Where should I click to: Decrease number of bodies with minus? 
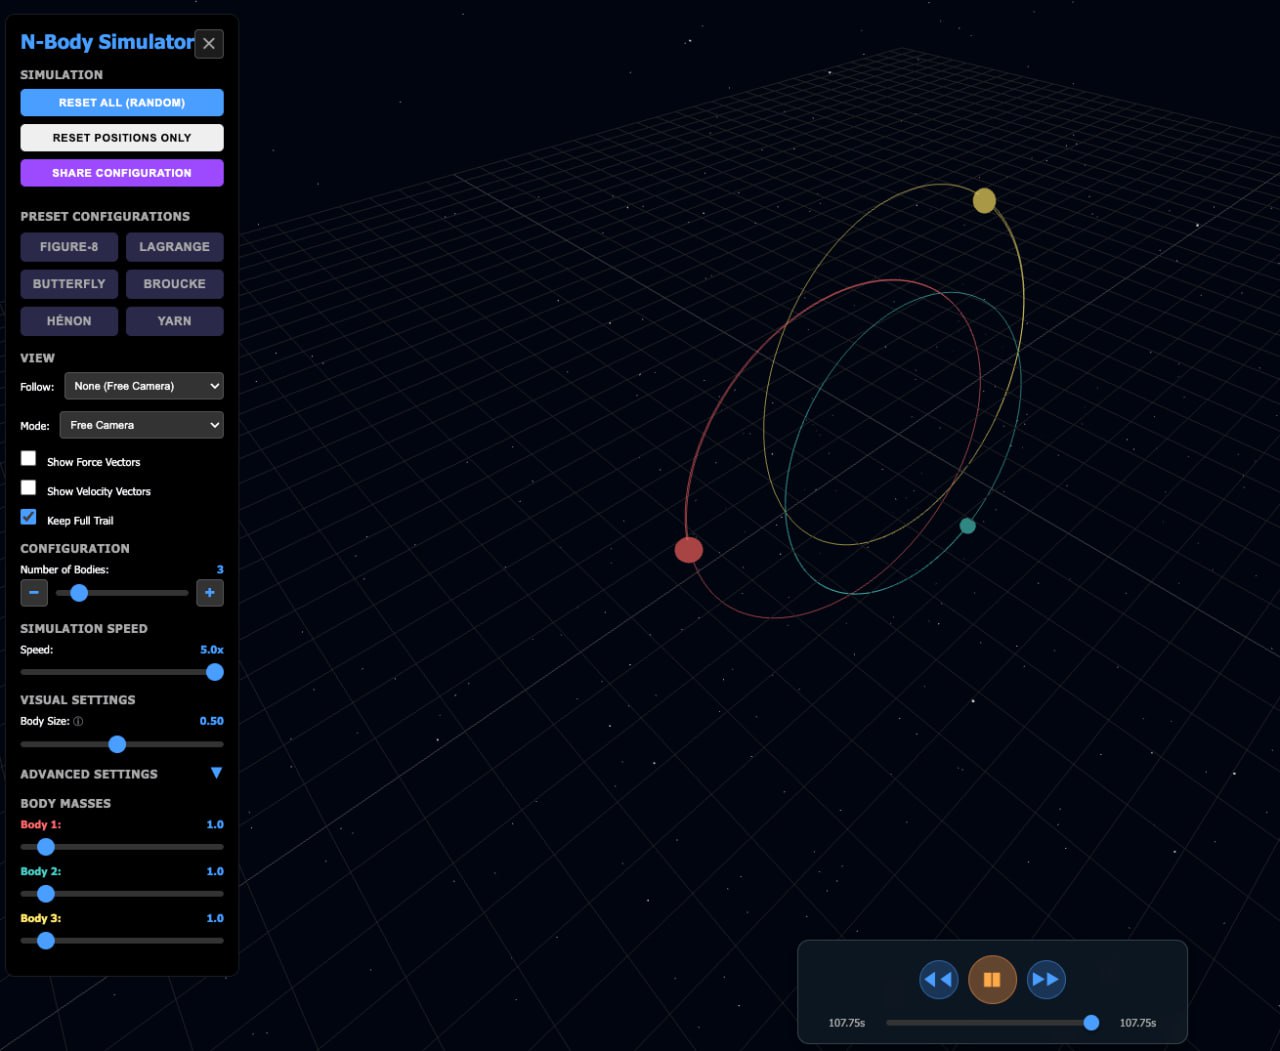34,593
